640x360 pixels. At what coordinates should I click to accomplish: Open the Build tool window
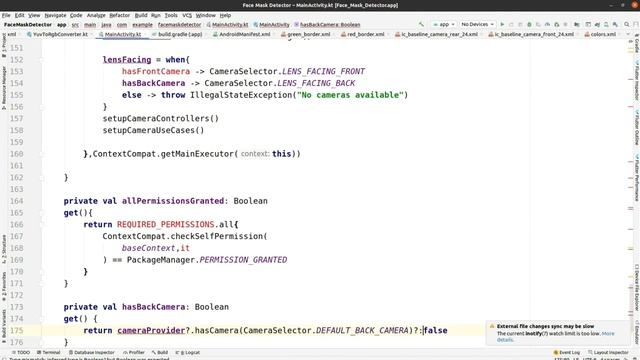point(160,352)
